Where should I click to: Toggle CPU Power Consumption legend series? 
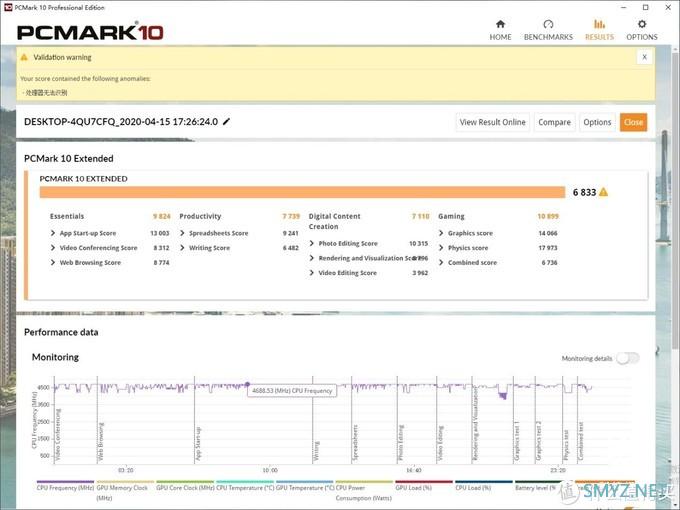(x=364, y=491)
